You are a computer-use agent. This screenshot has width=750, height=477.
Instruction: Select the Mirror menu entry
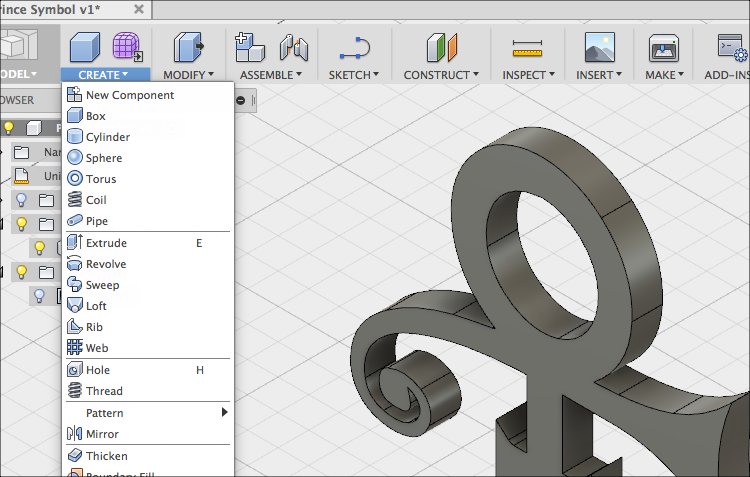click(x=102, y=434)
